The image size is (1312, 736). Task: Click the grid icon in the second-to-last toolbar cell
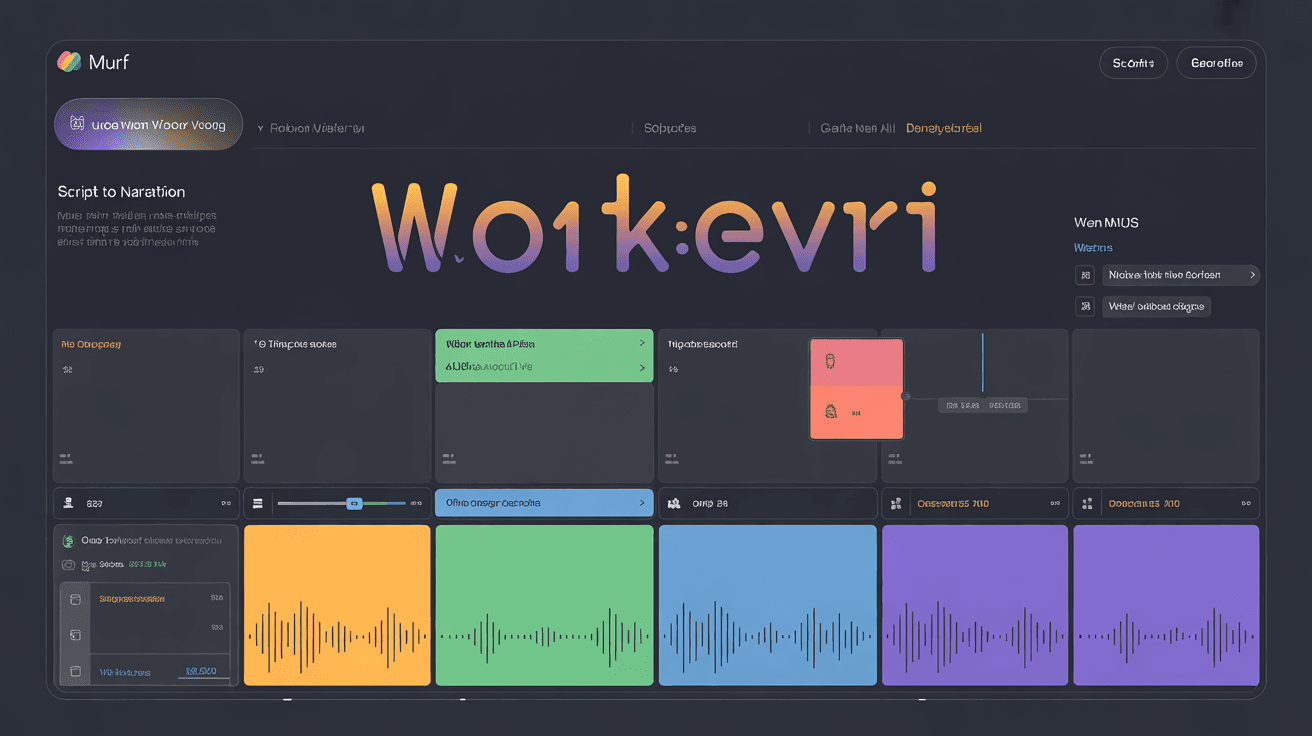pos(896,503)
